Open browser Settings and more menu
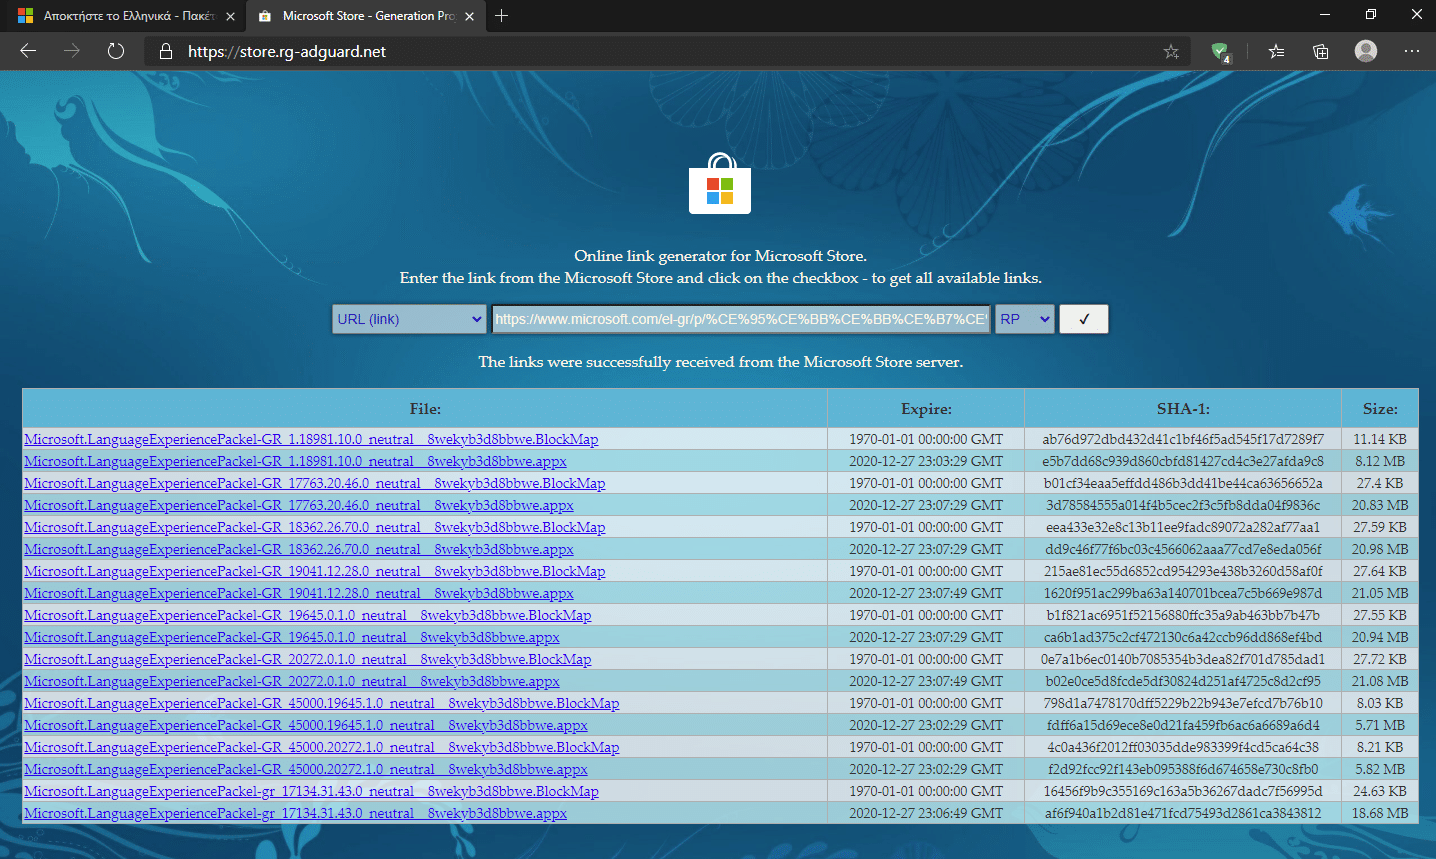1436x859 pixels. [1412, 51]
